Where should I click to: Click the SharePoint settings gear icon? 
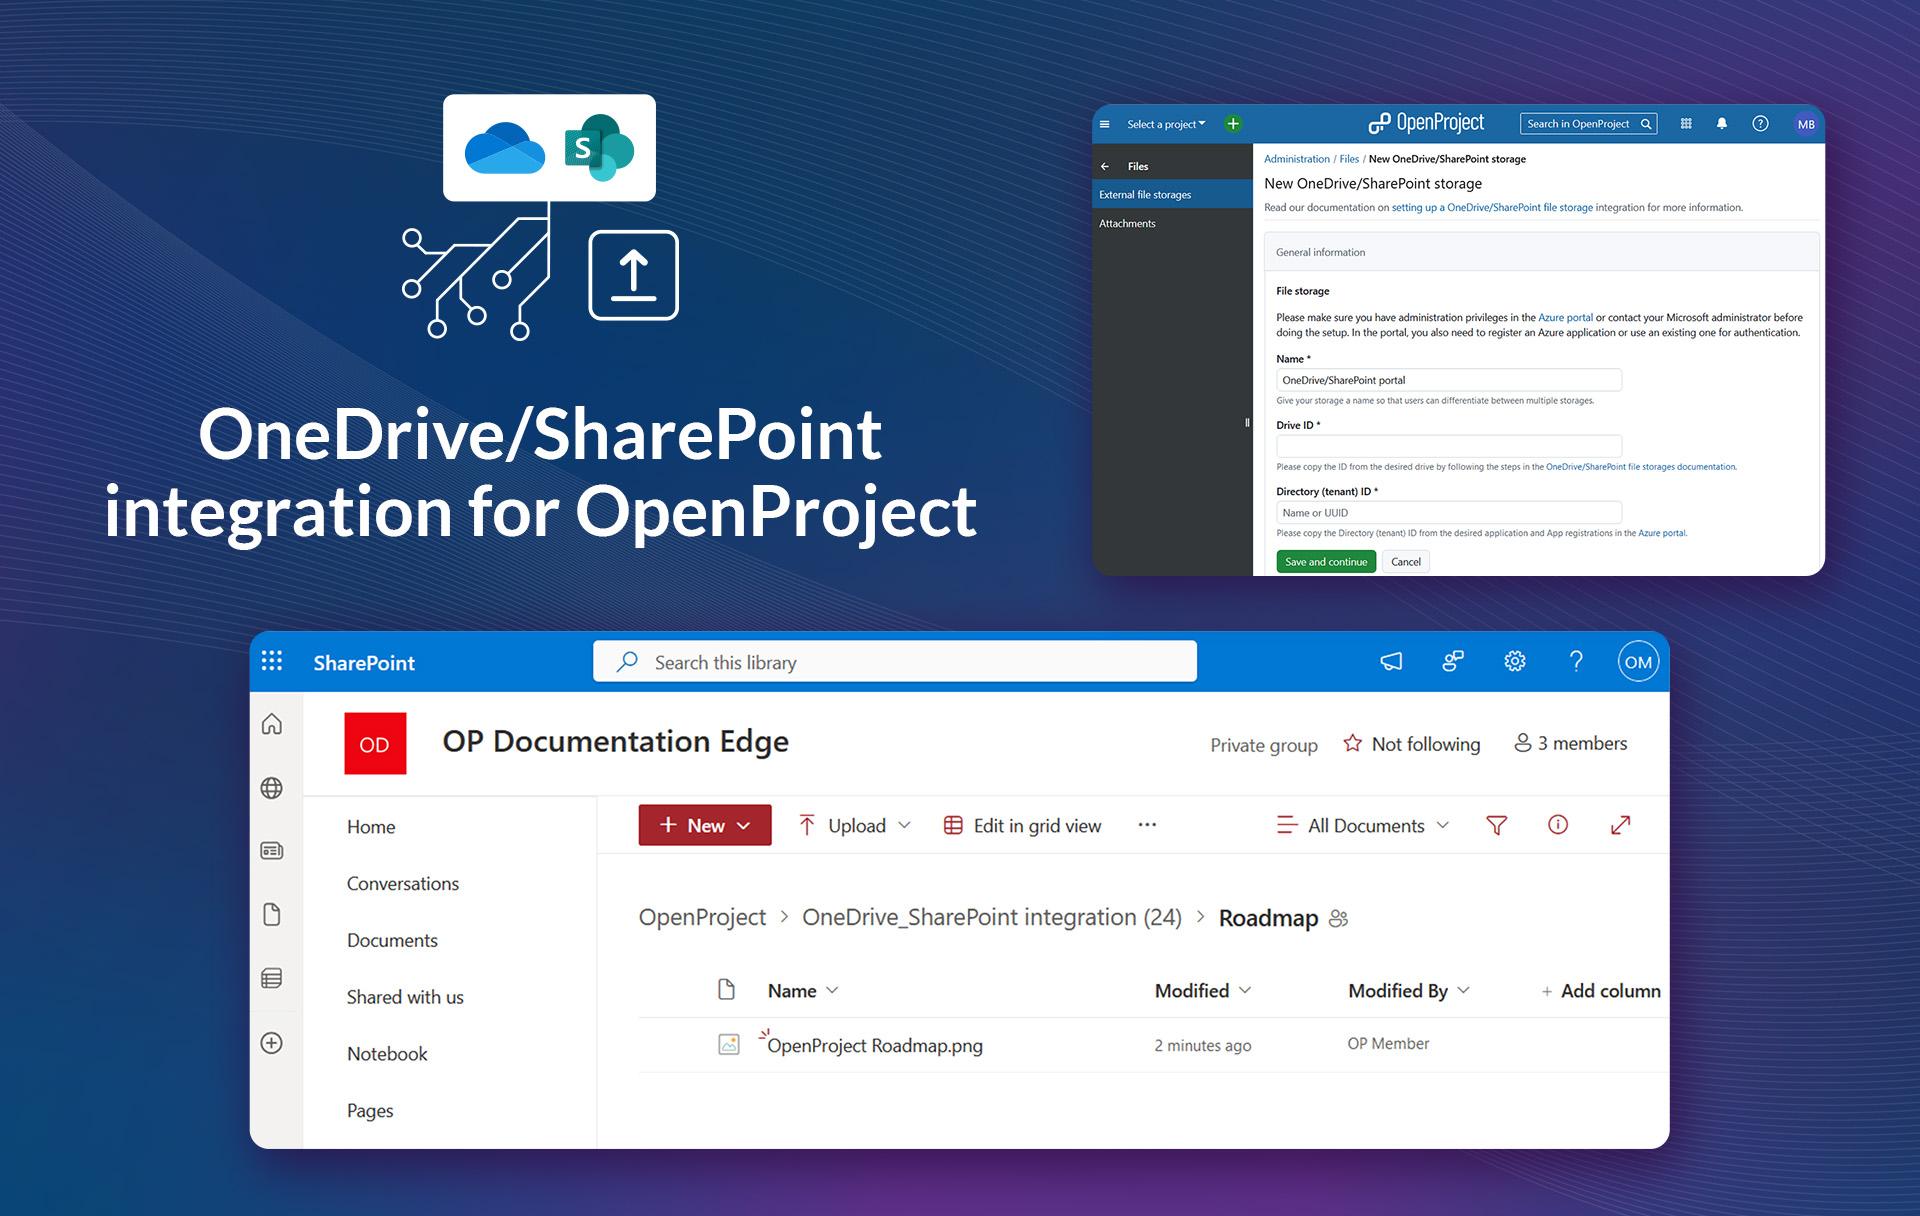[x=1514, y=661]
